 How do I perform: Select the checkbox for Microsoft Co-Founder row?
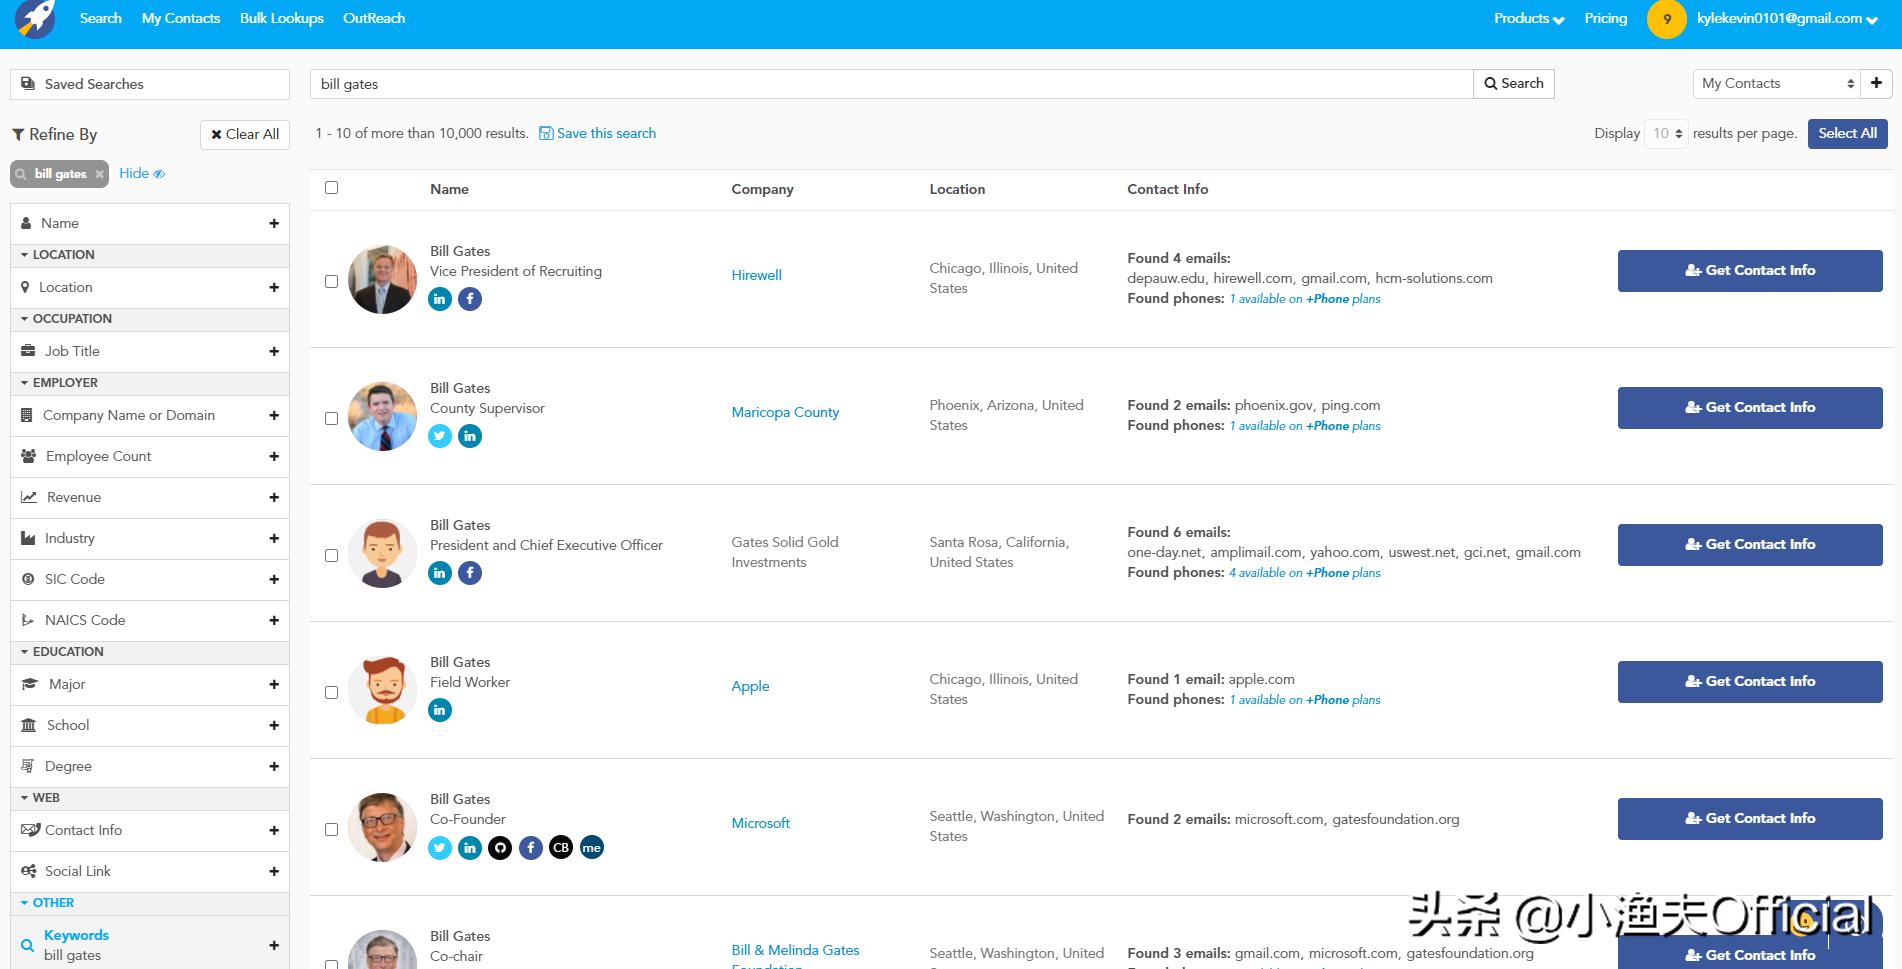pyautogui.click(x=332, y=830)
